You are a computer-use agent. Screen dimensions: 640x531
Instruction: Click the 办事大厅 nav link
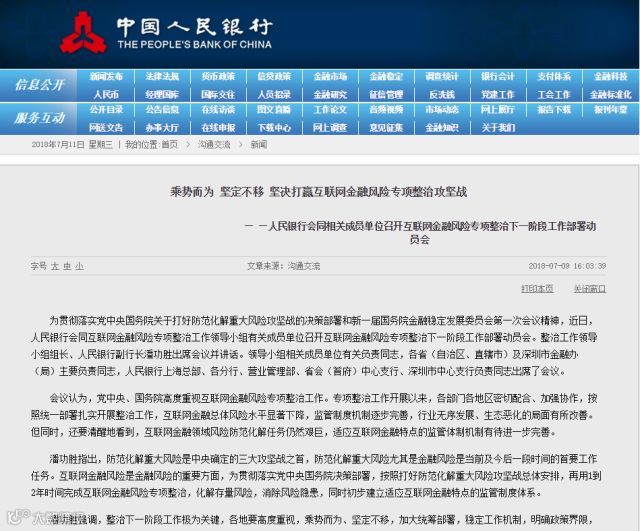(162, 128)
